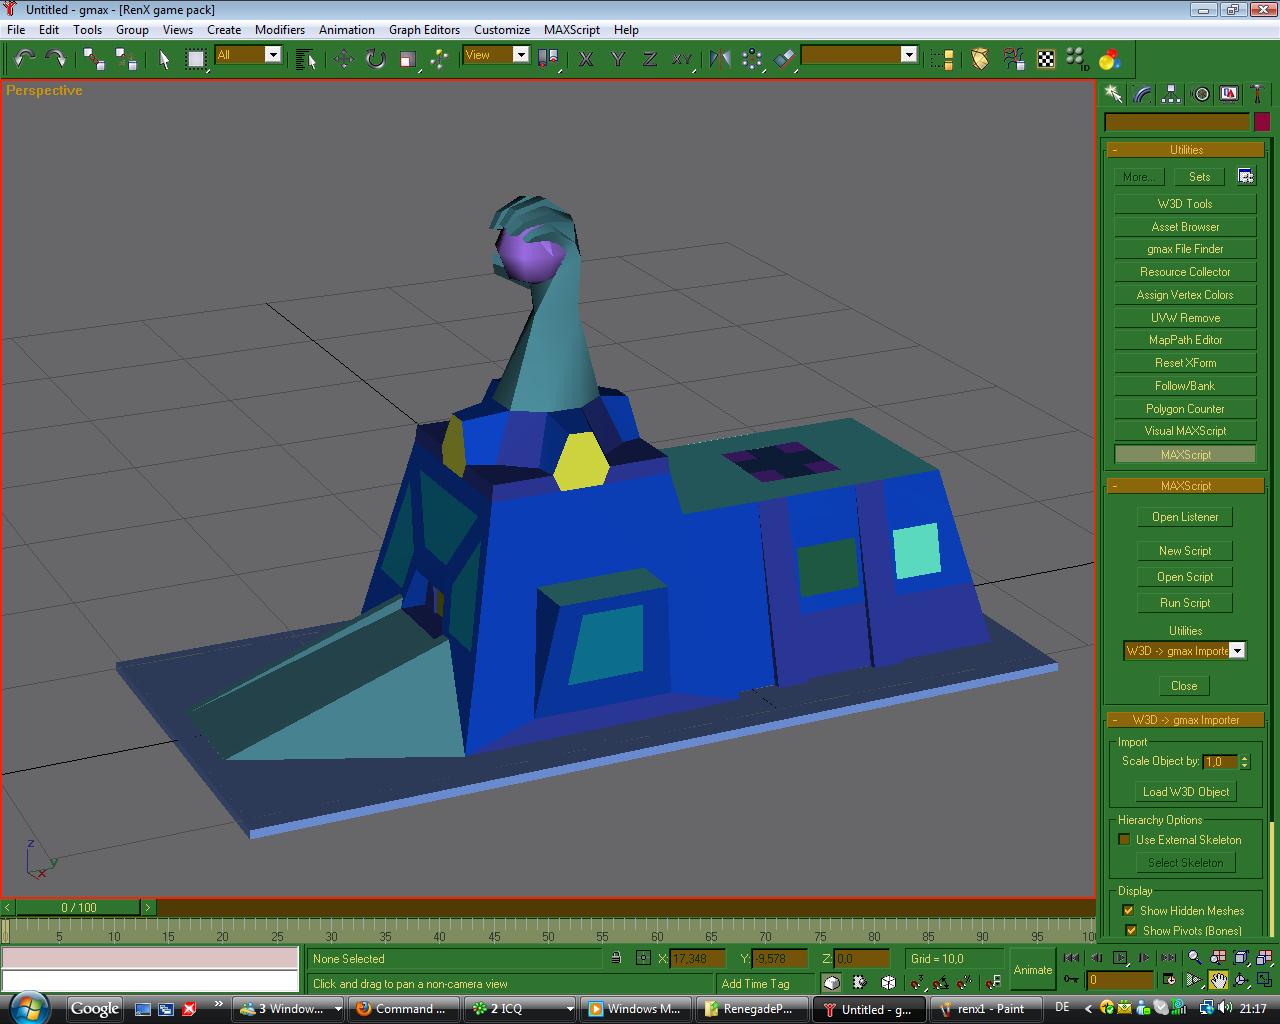Viewport: 1280px width, 1024px height.
Task: Open the Modify panel tab icon
Action: click(1142, 94)
